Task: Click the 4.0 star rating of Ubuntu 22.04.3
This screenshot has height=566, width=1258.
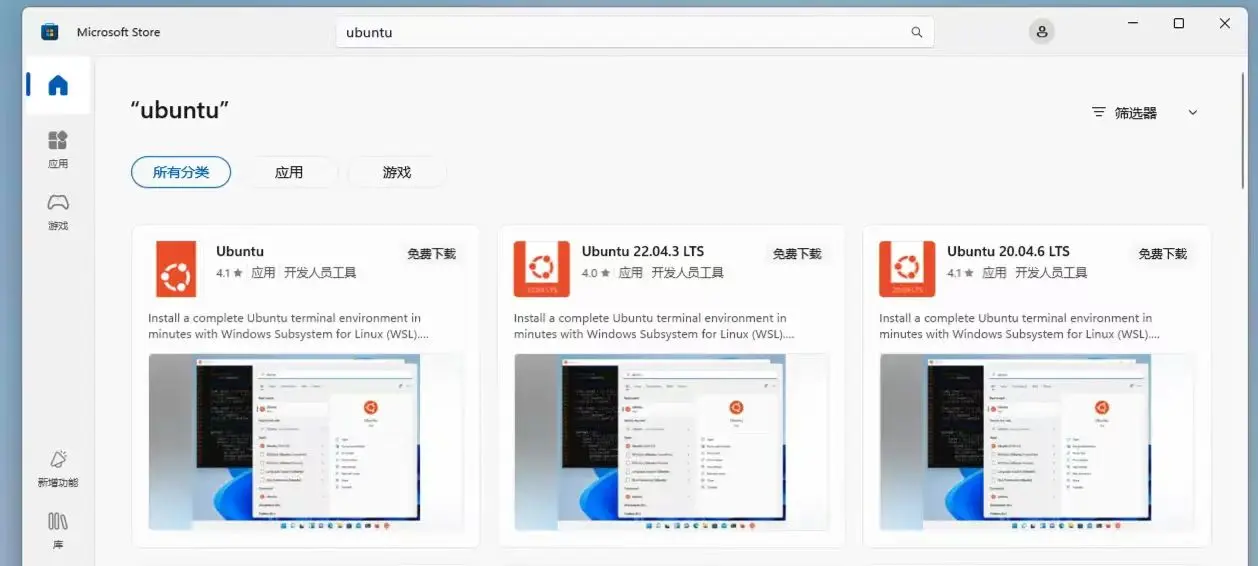Action: pos(596,272)
